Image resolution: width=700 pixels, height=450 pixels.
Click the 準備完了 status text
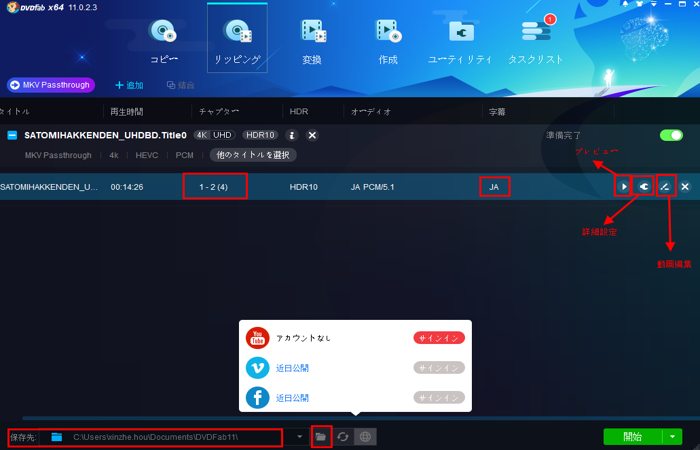click(x=563, y=135)
